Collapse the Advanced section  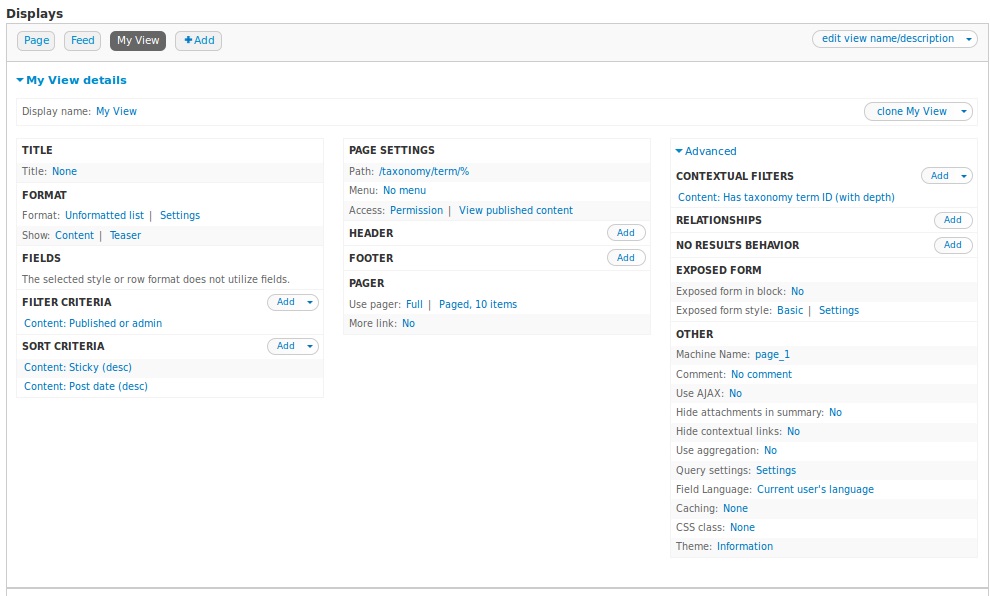[x=706, y=152]
